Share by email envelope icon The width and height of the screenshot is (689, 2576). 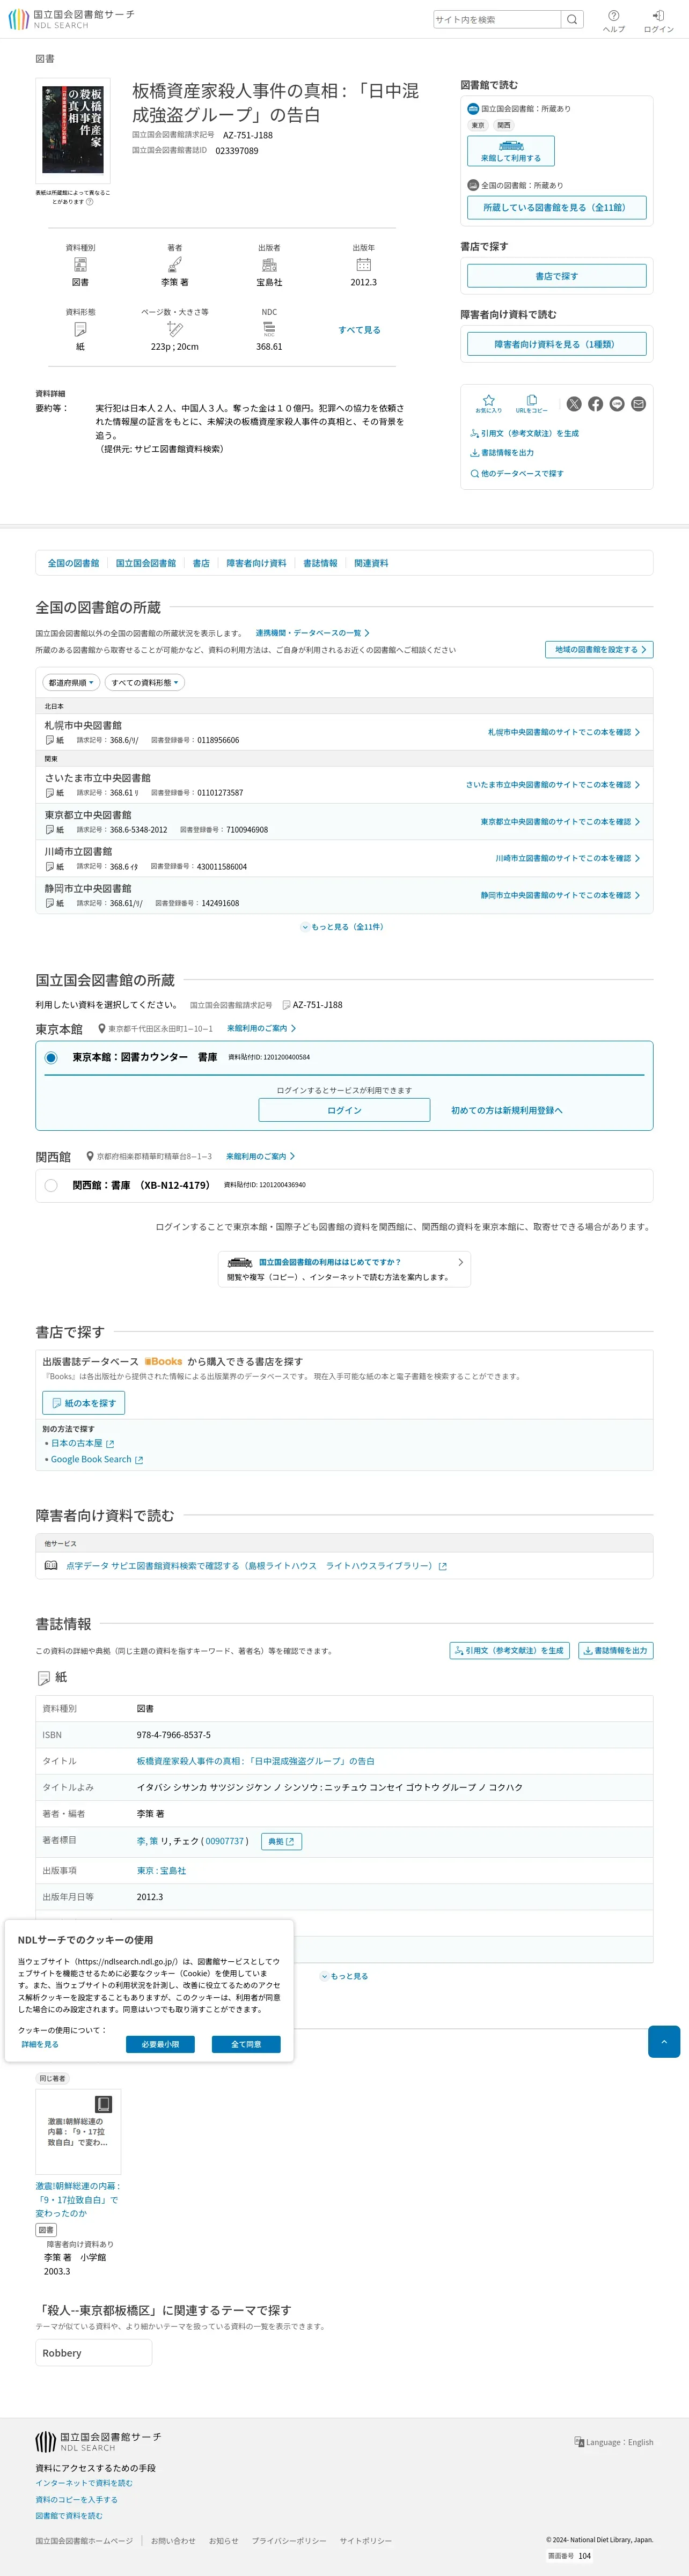click(x=638, y=404)
